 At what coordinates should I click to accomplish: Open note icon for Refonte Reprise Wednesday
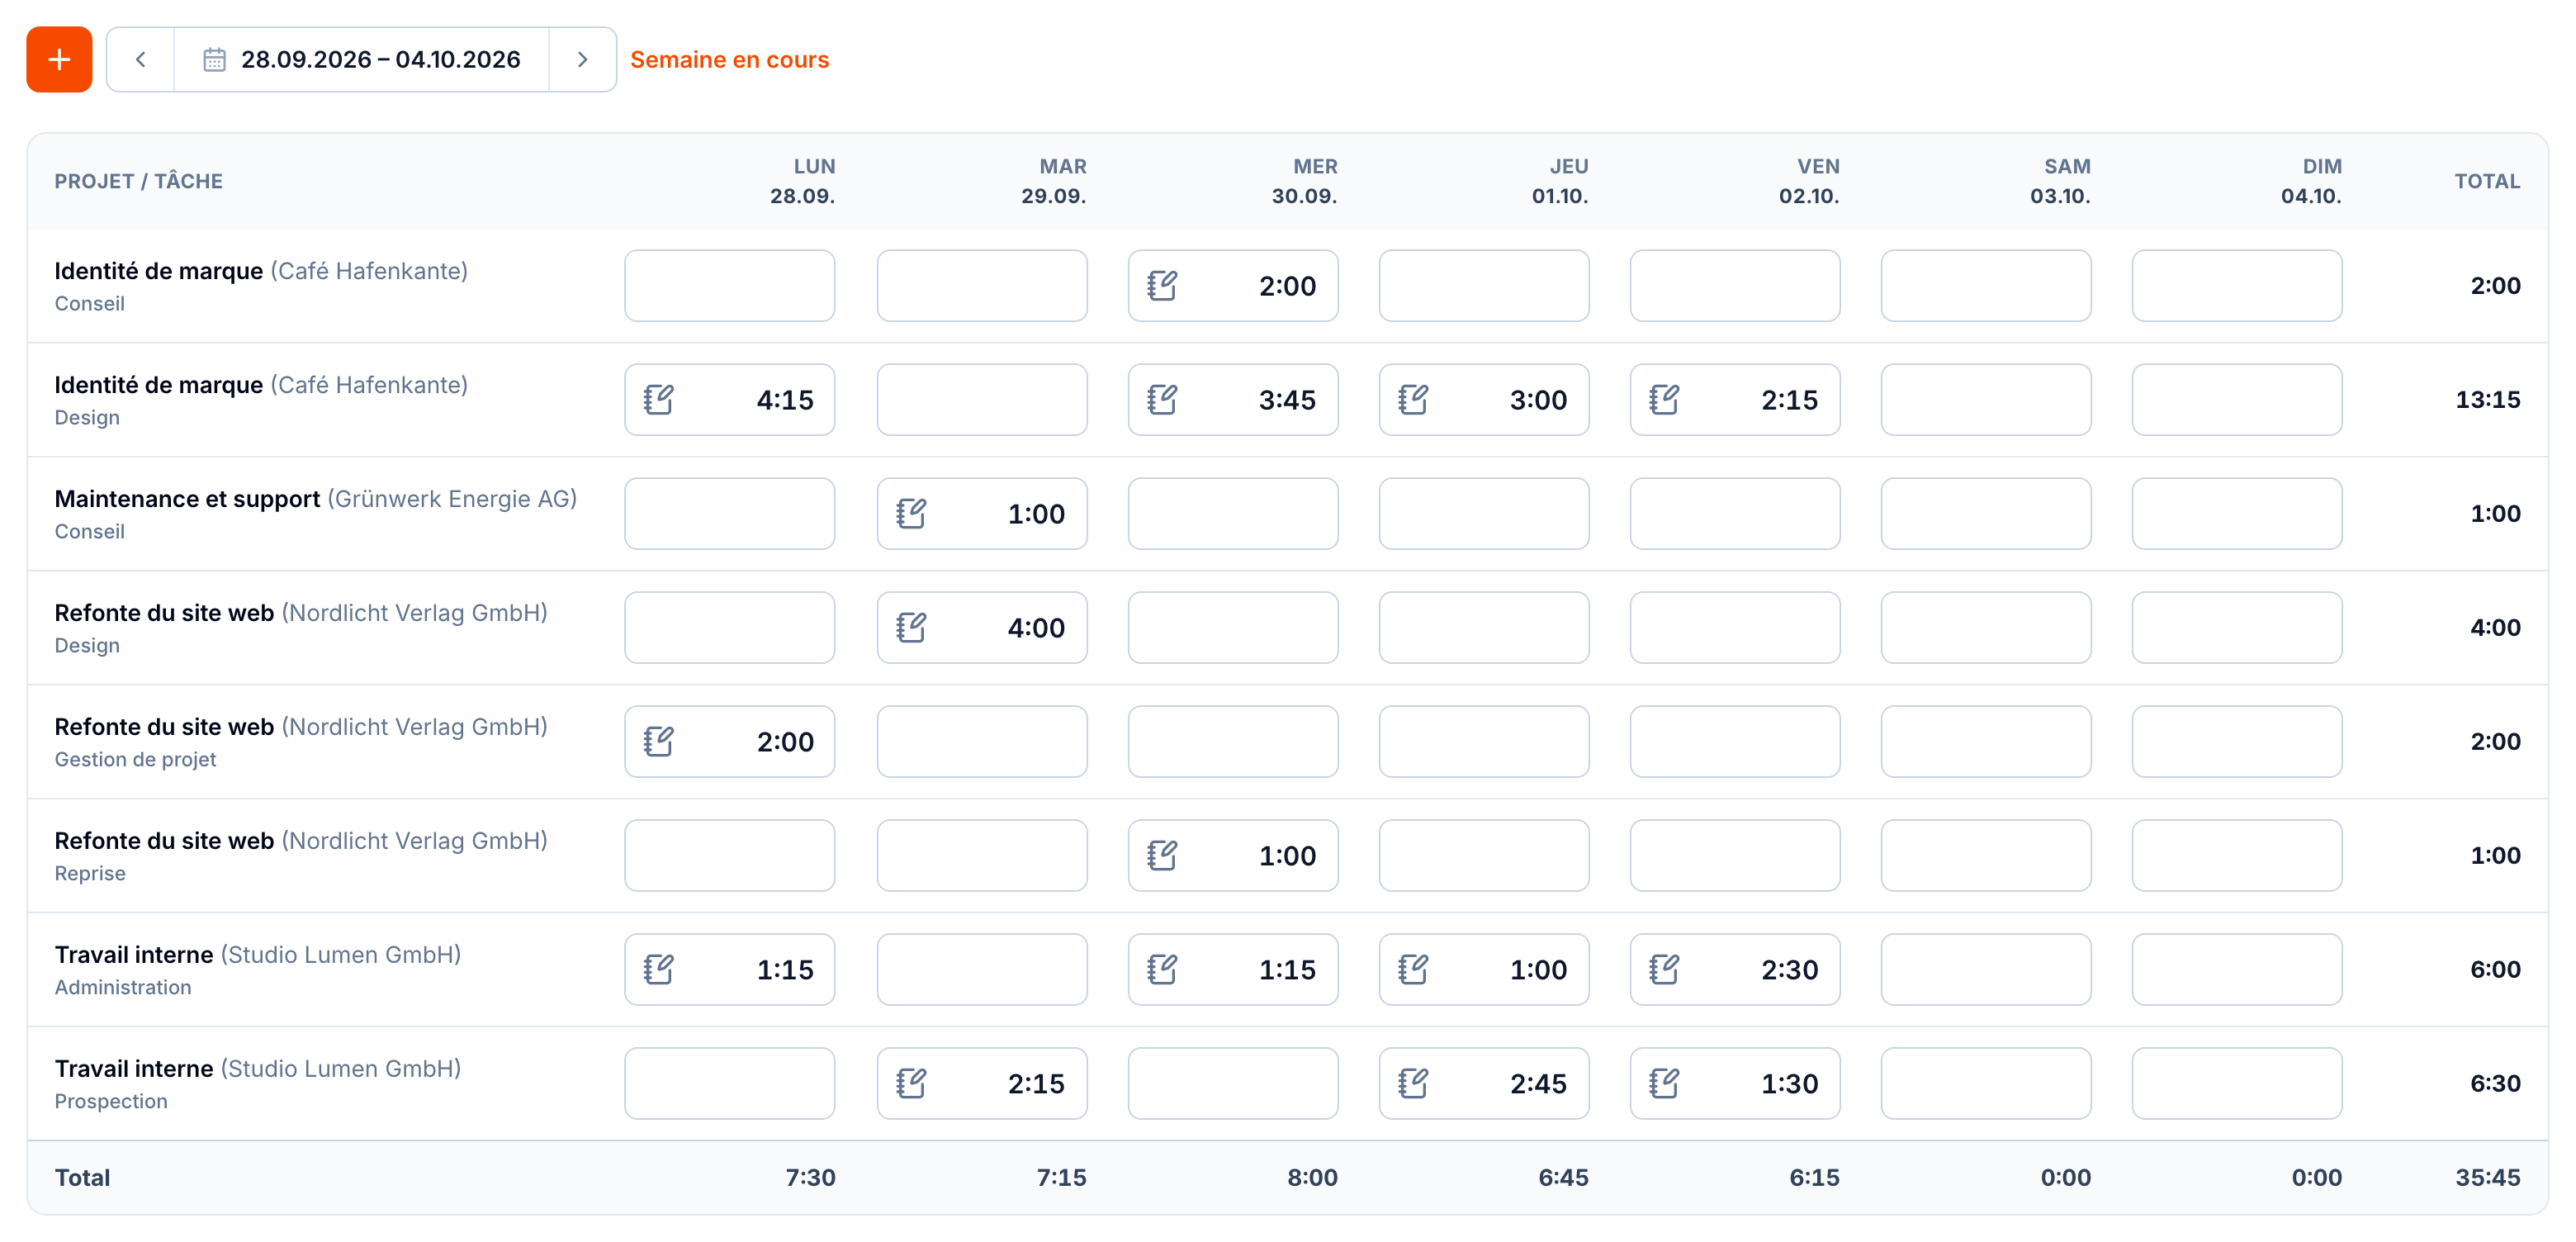(x=1162, y=856)
